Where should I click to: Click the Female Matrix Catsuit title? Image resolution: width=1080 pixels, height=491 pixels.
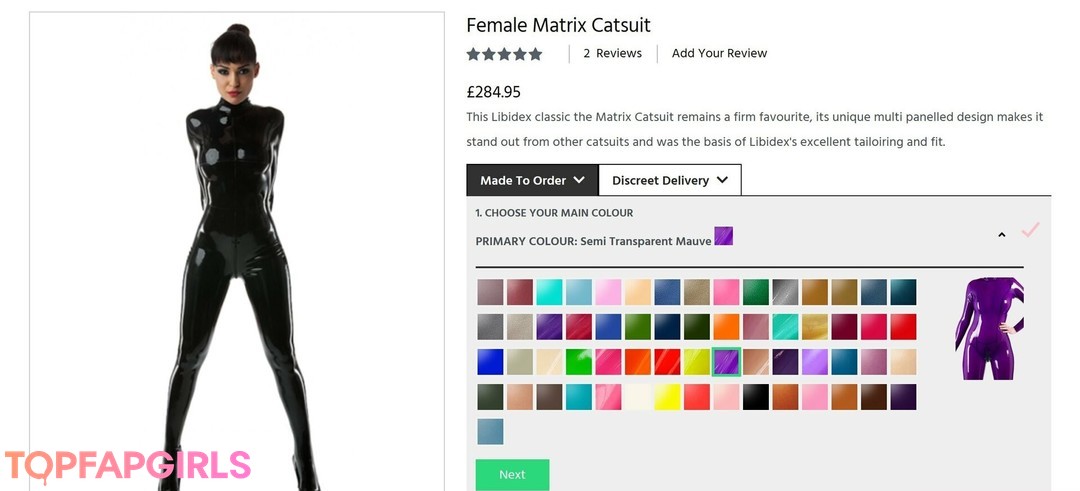(x=558, y=25)
